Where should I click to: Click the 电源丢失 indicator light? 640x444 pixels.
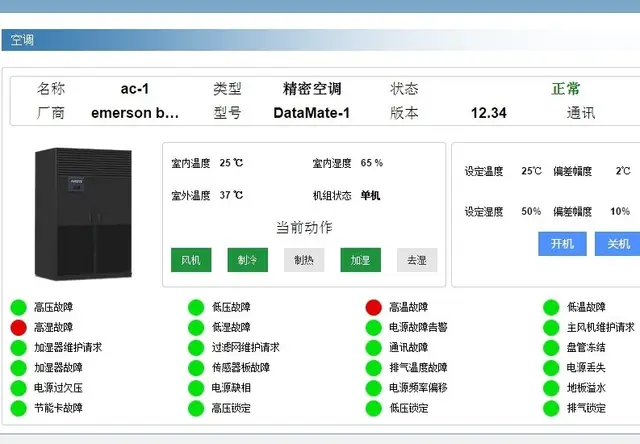551,368
